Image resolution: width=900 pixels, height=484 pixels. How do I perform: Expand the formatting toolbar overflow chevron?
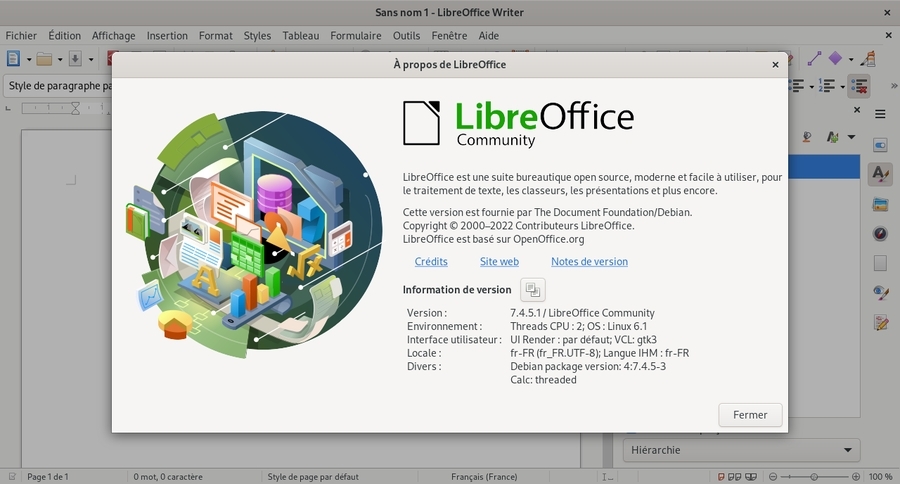894,86
